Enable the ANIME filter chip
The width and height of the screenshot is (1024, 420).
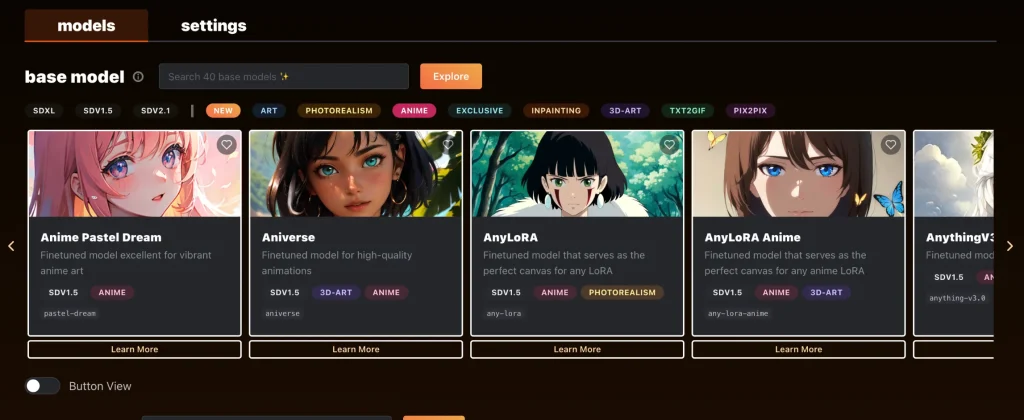coord(413,111)
